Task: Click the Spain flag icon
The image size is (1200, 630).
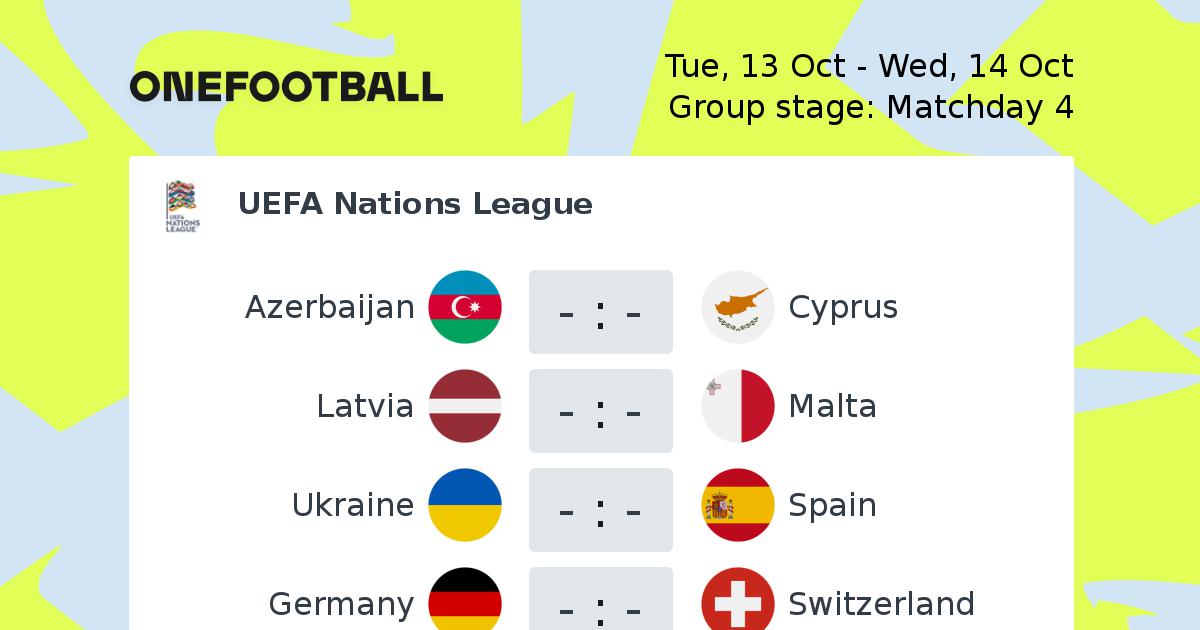Action: pyautogui.click(x=738, y=505)
